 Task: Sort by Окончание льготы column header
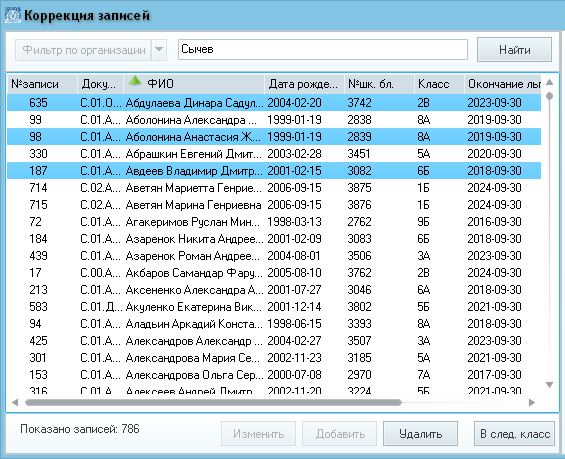coord(503,84)
